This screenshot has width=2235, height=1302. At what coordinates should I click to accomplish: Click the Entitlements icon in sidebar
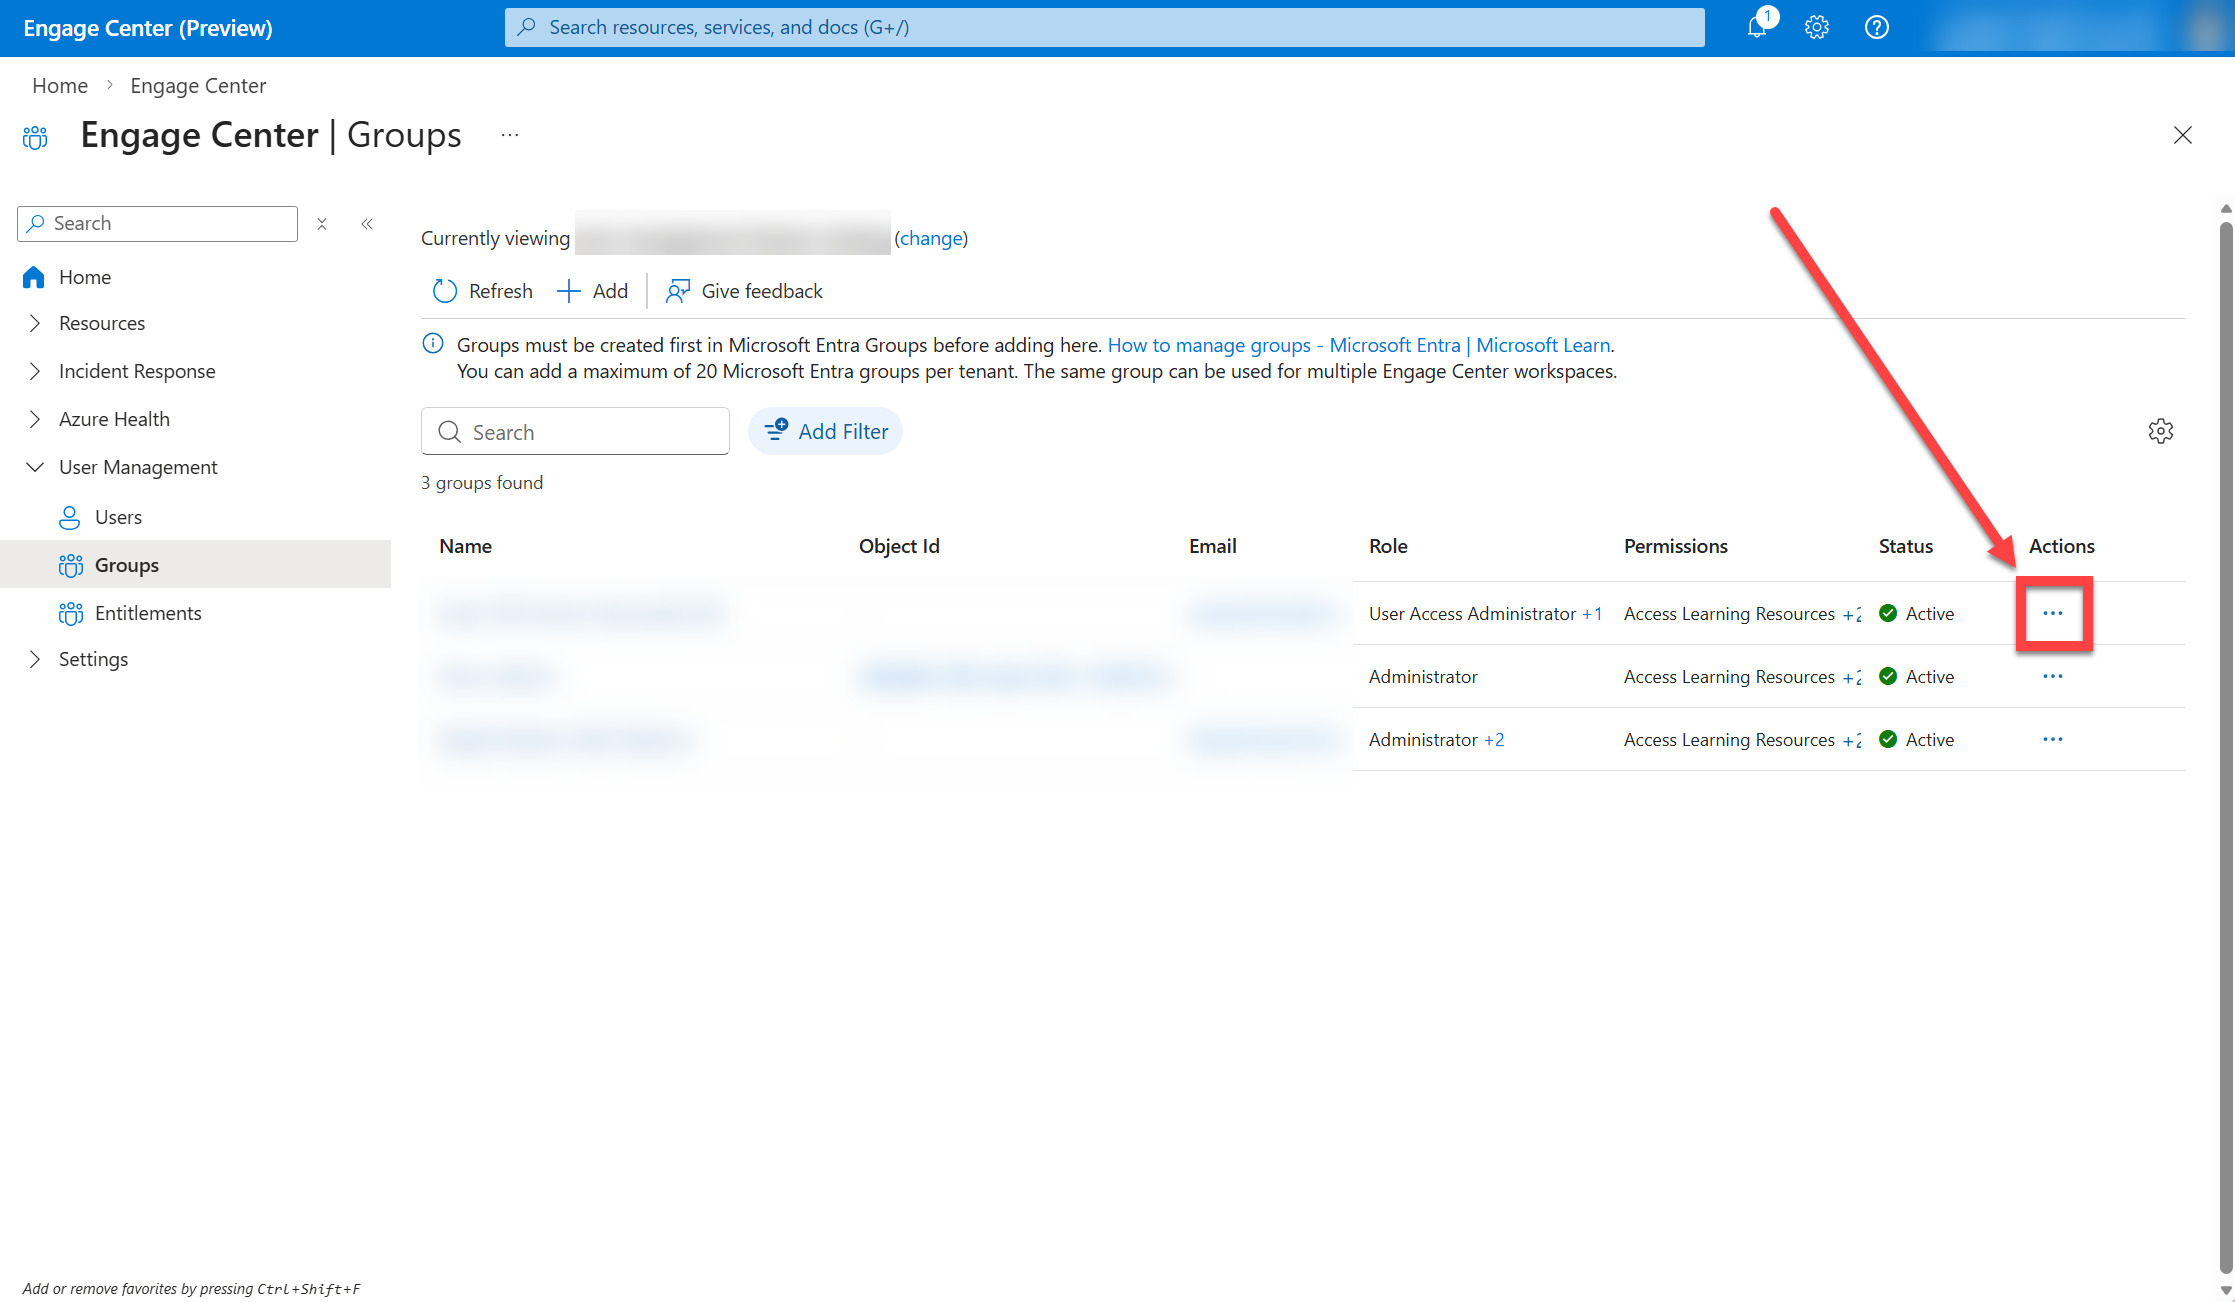pos(70,613)
